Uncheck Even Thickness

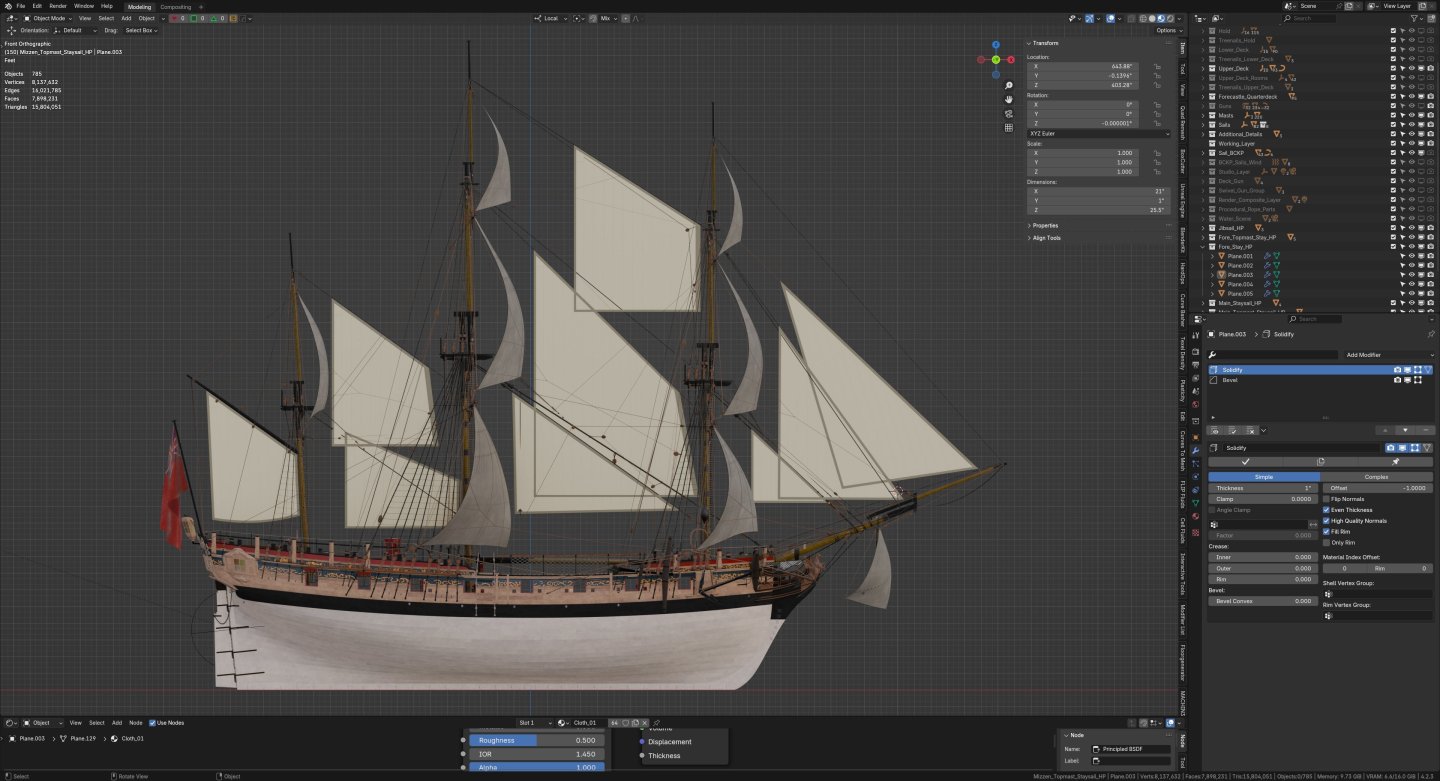[x=1326, y=510]
